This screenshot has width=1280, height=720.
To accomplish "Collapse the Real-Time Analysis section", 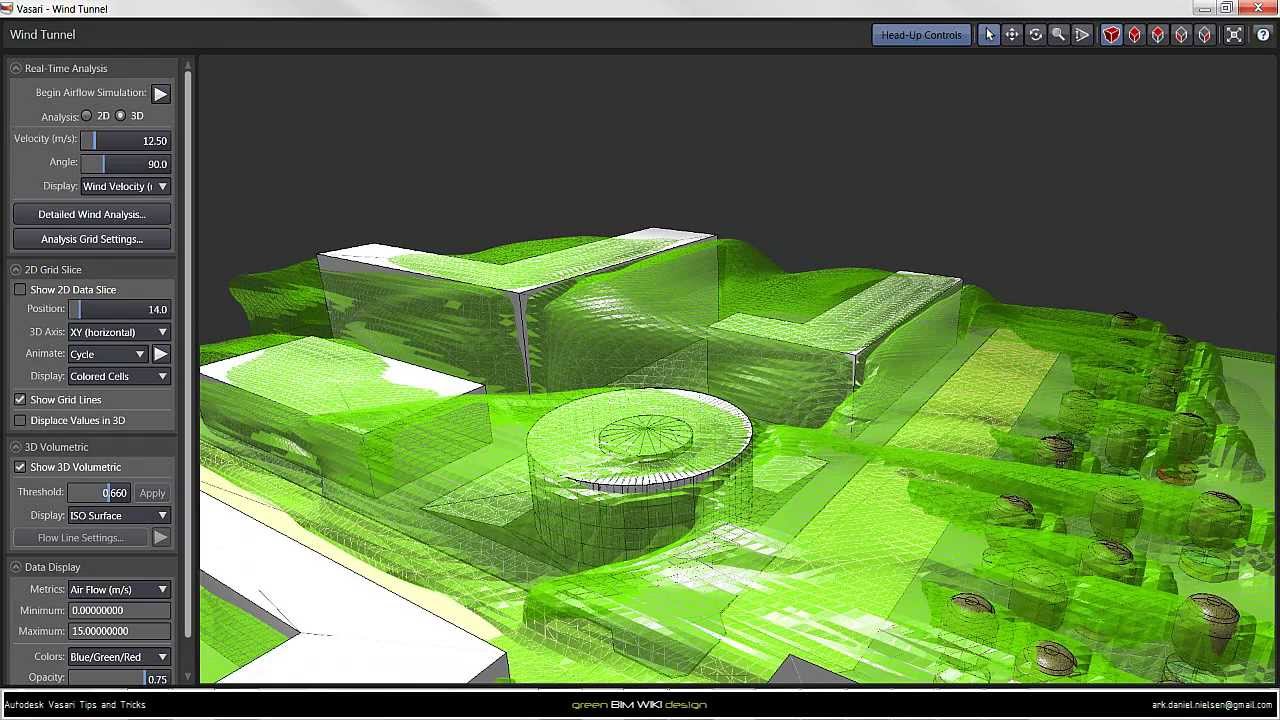I will pyautogui.click(x=16, y=68).
